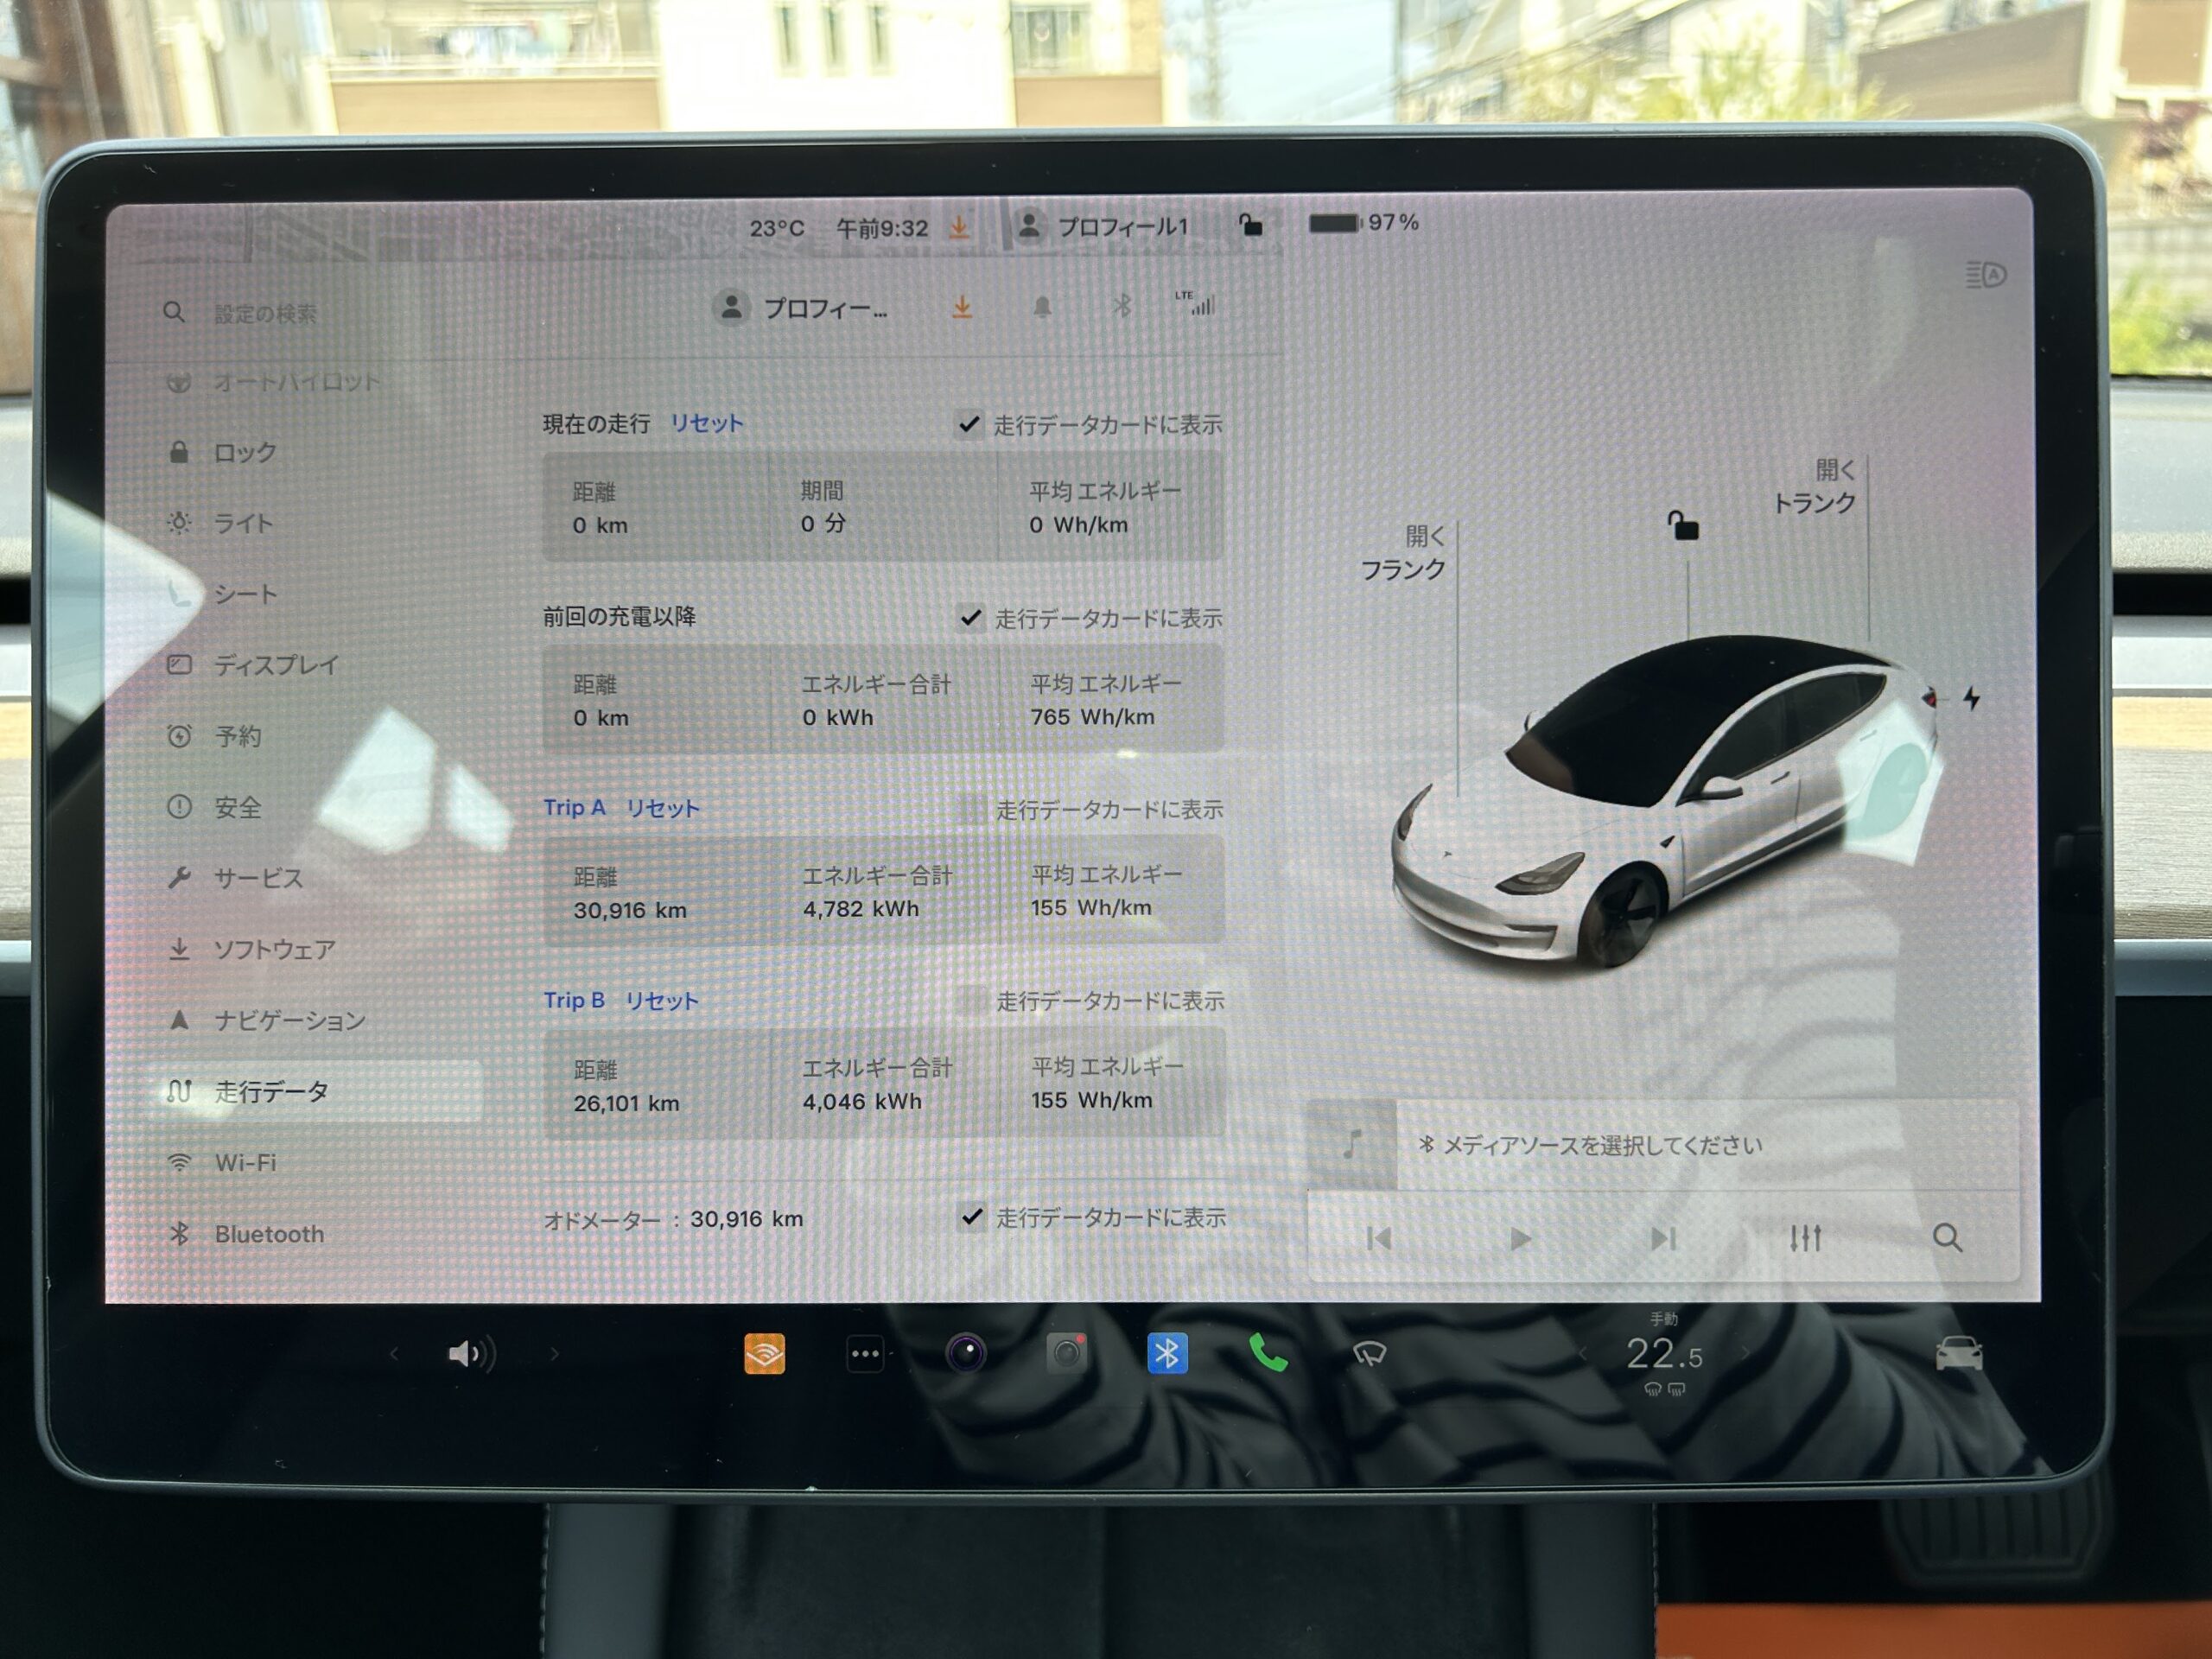Reset the 現在の走行 trip data
This screenshot has width=2212, height=1659.
706,423
